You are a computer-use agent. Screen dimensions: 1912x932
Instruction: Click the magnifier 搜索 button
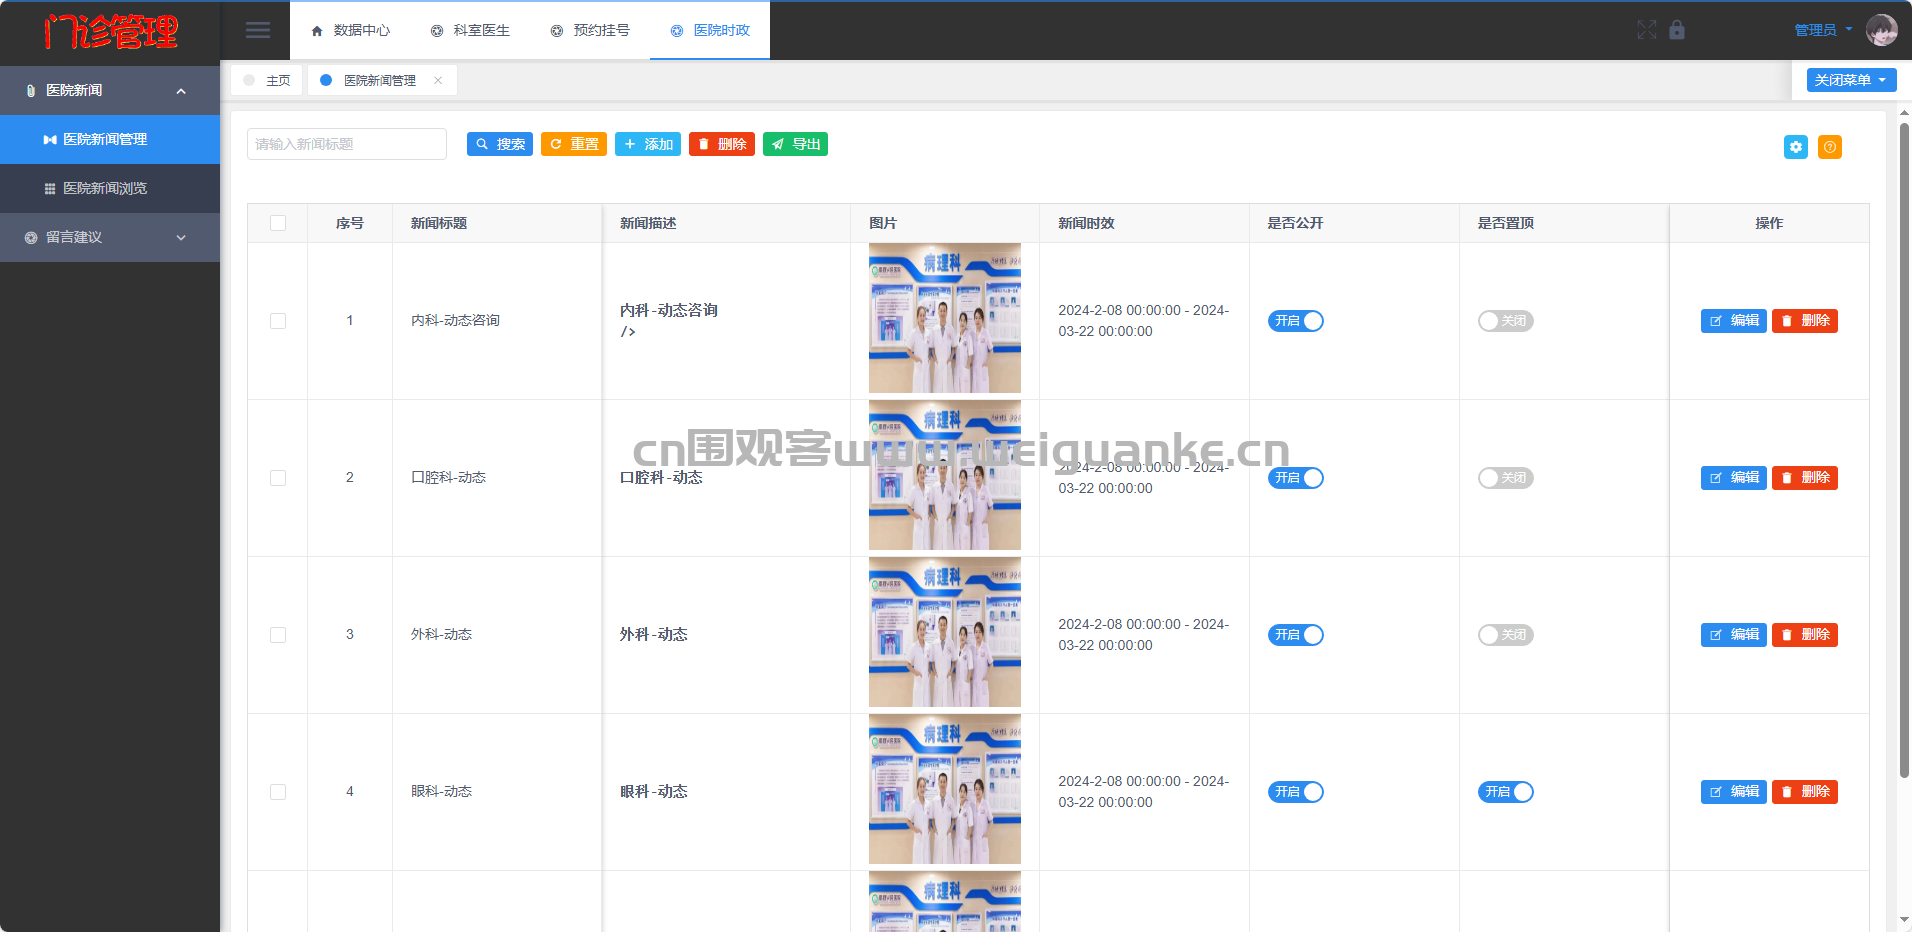click(500, 144)
